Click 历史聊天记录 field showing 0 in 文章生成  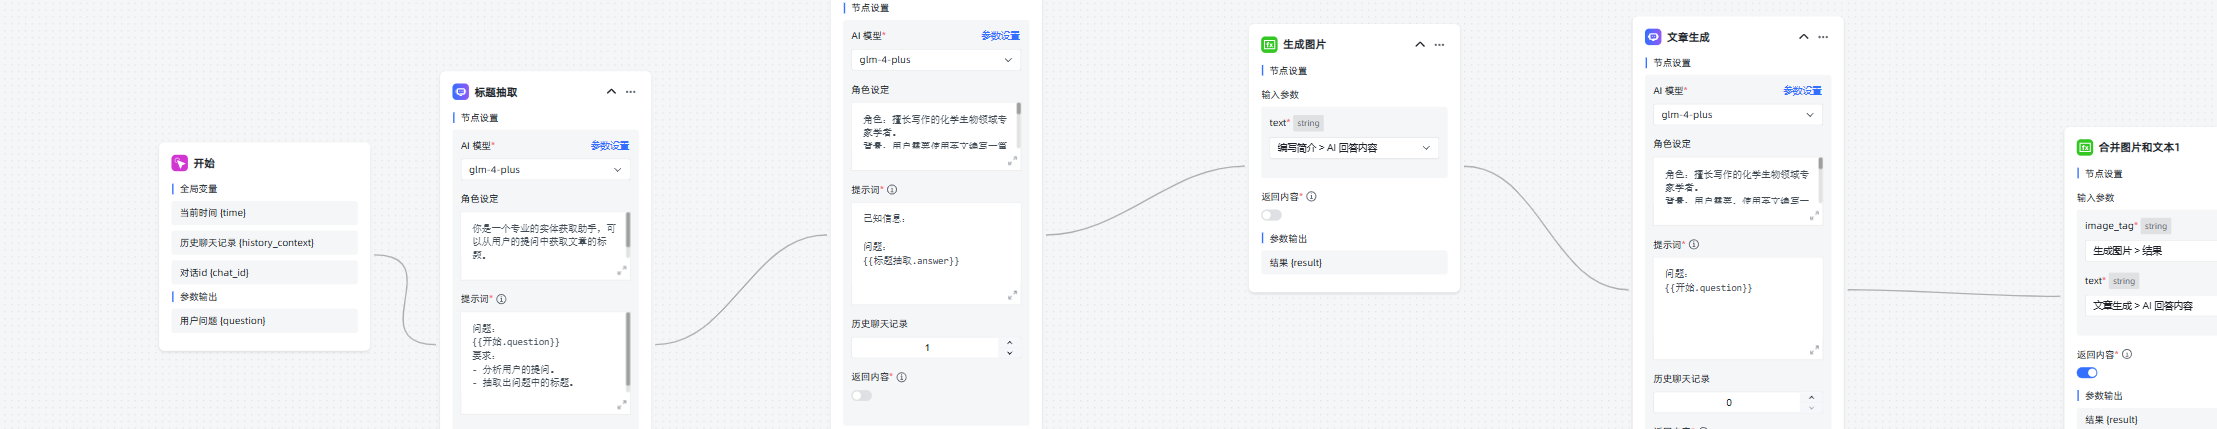pos(1728,403)
